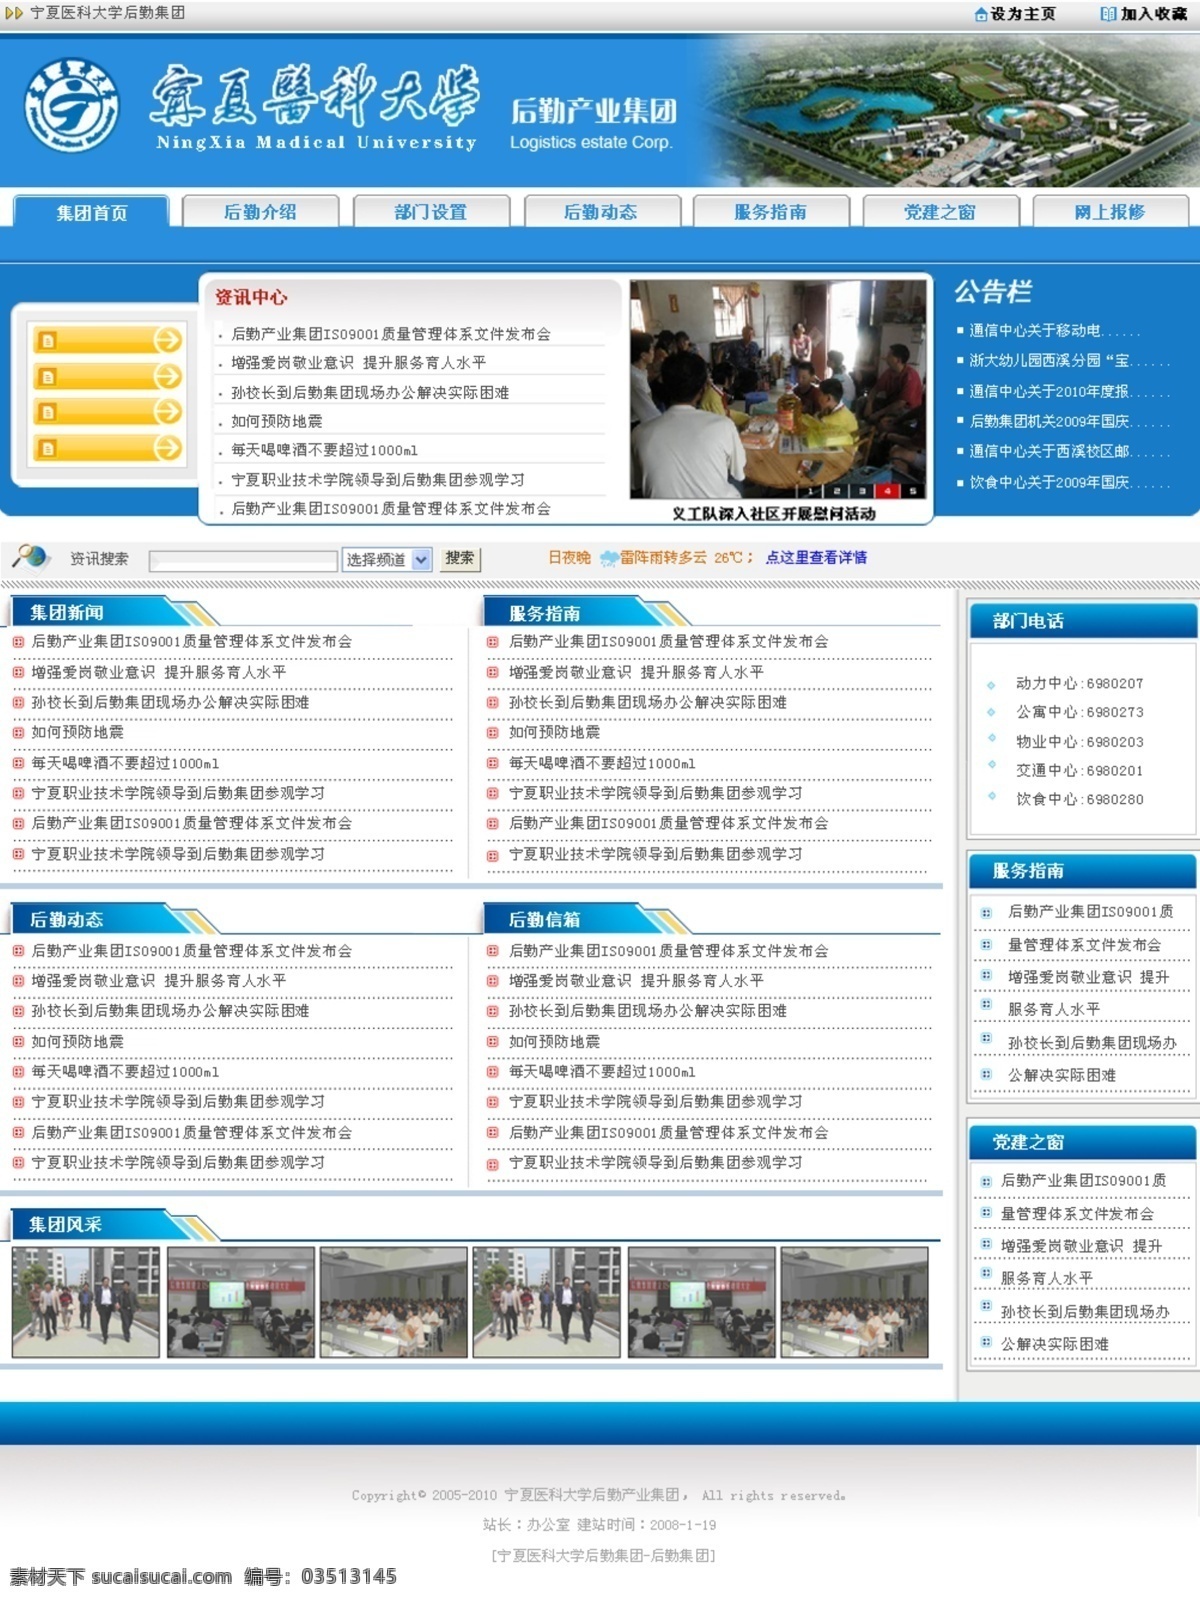
Task: Click the first yellow arrow button
Action: (x=108, y=340)
